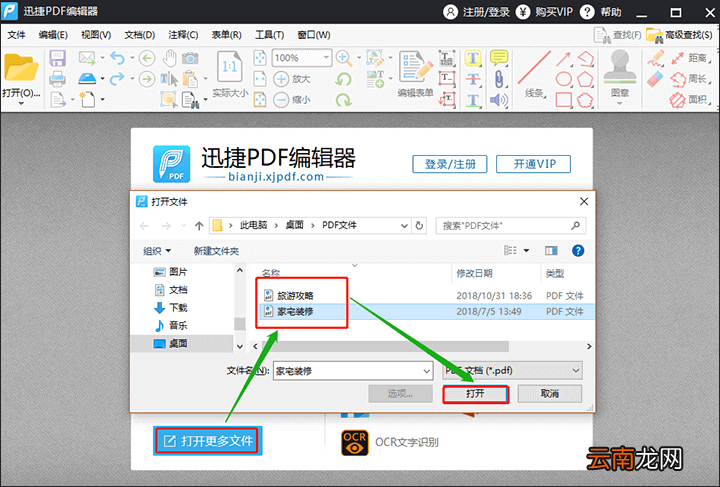Click the large Open folder icon

coord(21,67)
